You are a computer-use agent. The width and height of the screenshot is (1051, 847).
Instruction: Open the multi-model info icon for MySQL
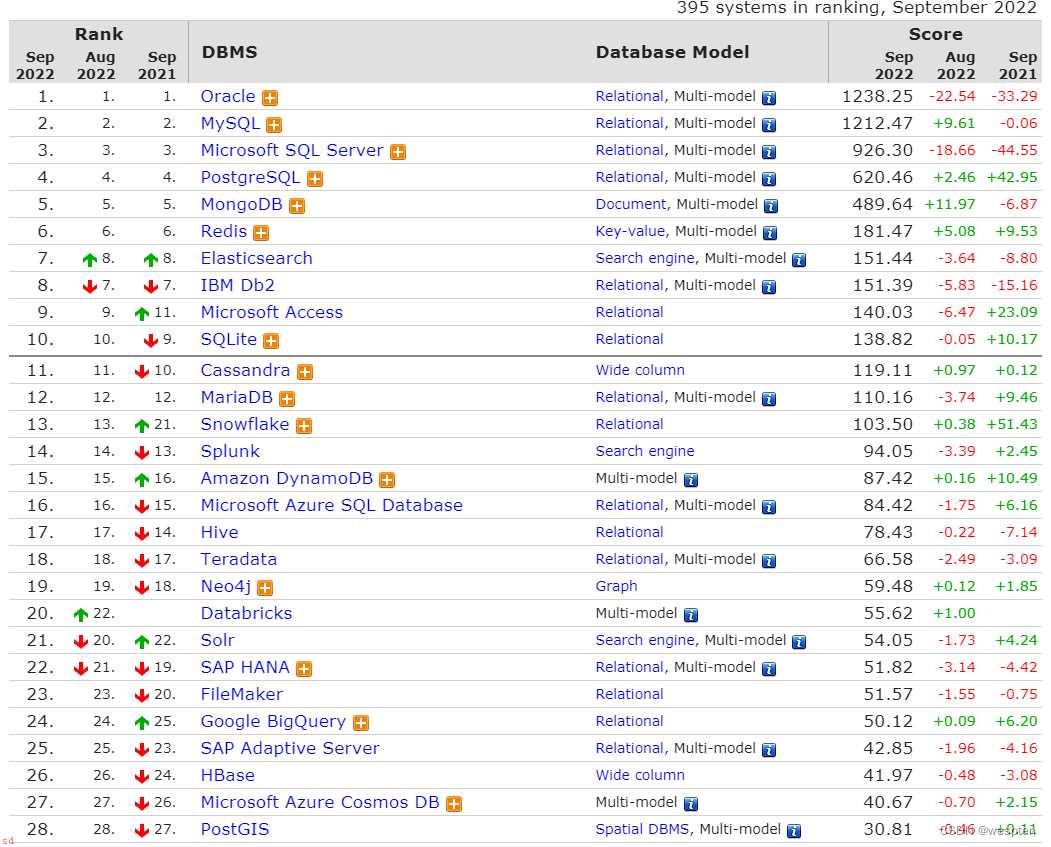pos(769,125)
